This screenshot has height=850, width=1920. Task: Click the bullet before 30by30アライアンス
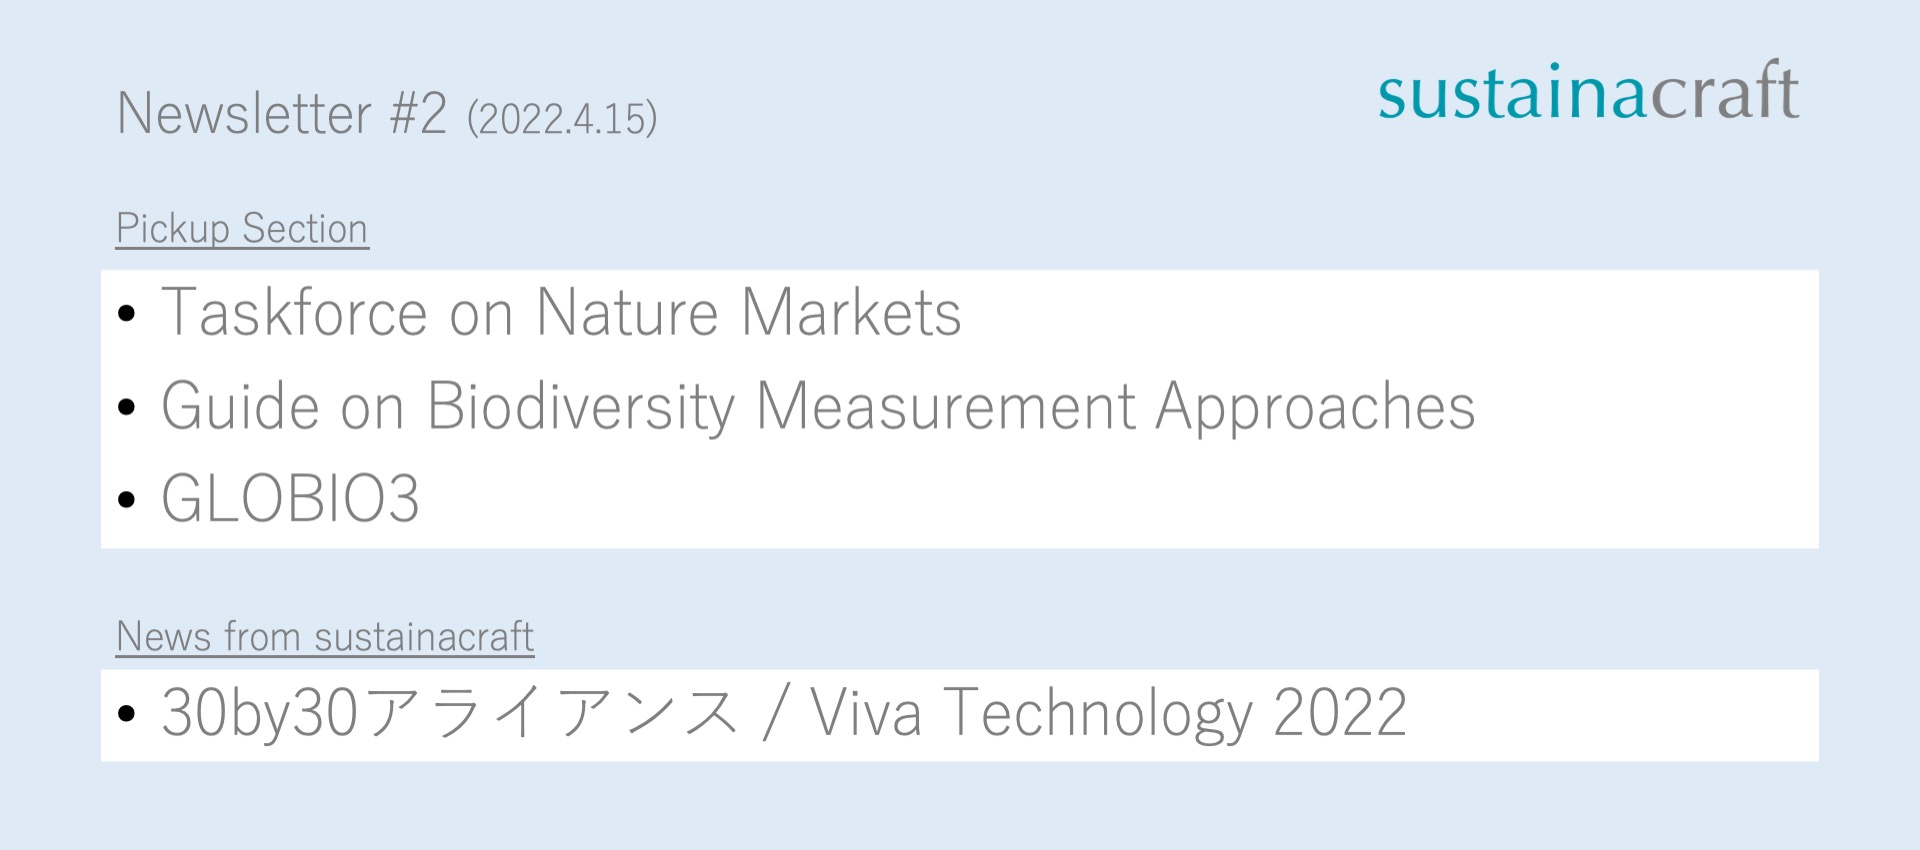point(126,714)
